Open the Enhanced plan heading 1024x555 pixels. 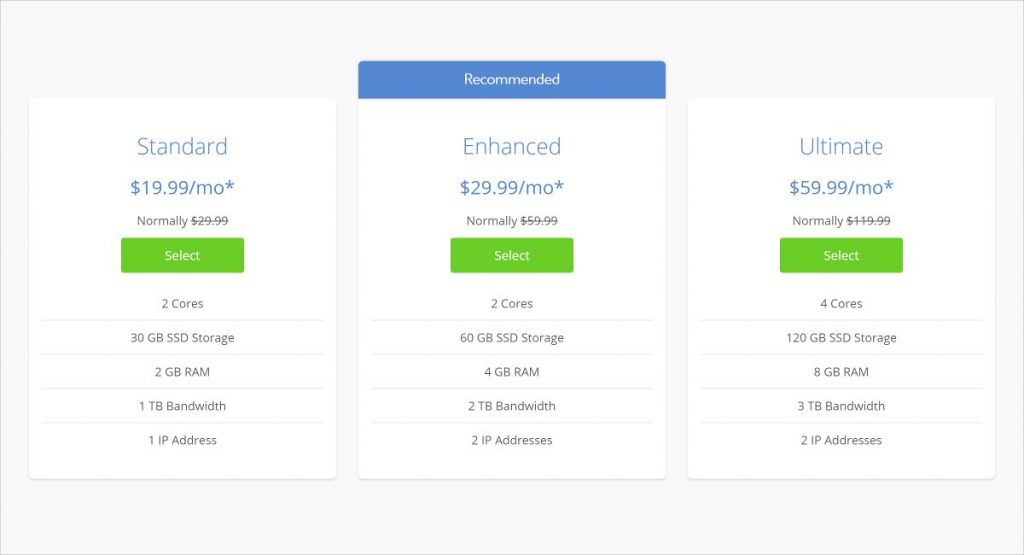pyautogui.click(x=511, y=146)
